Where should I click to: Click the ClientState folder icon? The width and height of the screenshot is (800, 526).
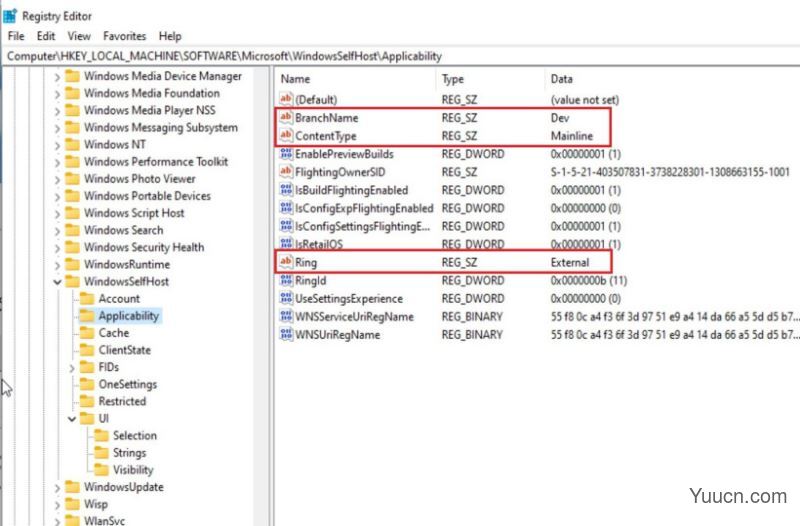(x=87, y=350)
